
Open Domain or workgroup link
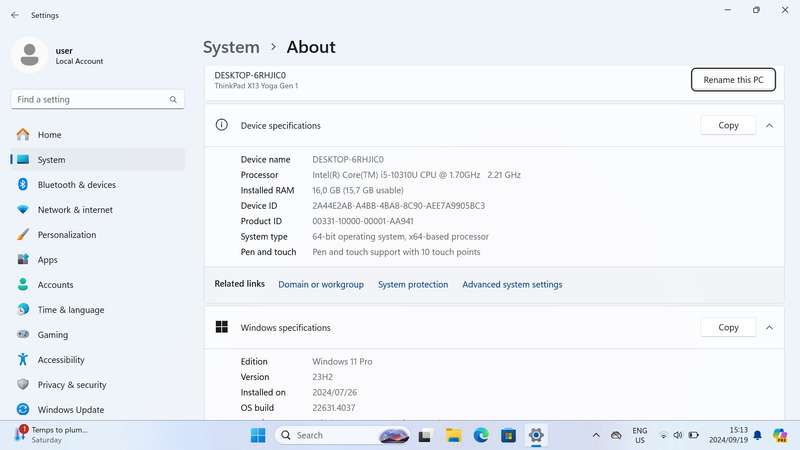321,285
